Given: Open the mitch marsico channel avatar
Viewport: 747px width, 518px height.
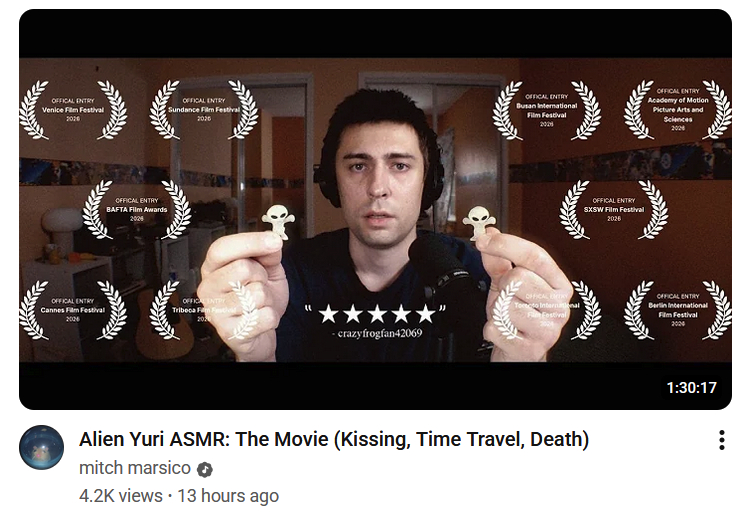Looking at the screenshot, I should pyautogui.click(x=41, y=447).
